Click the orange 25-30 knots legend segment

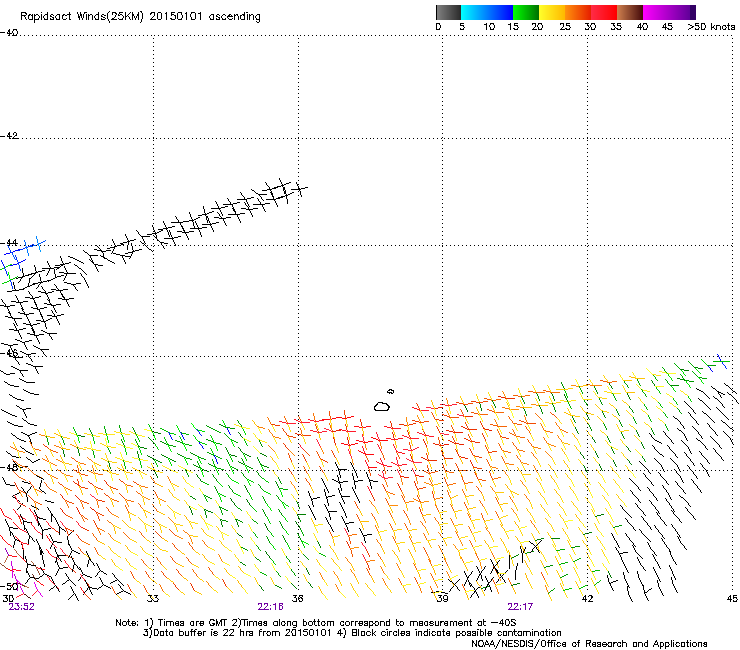[578, 12]
